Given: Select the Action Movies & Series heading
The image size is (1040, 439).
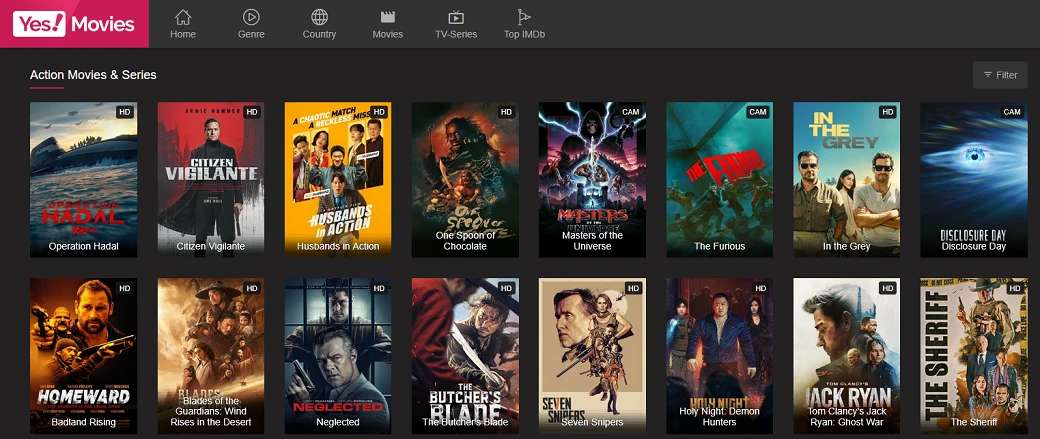Looking at the screenshot, I should pyautogui.click(x=93, y=75).
